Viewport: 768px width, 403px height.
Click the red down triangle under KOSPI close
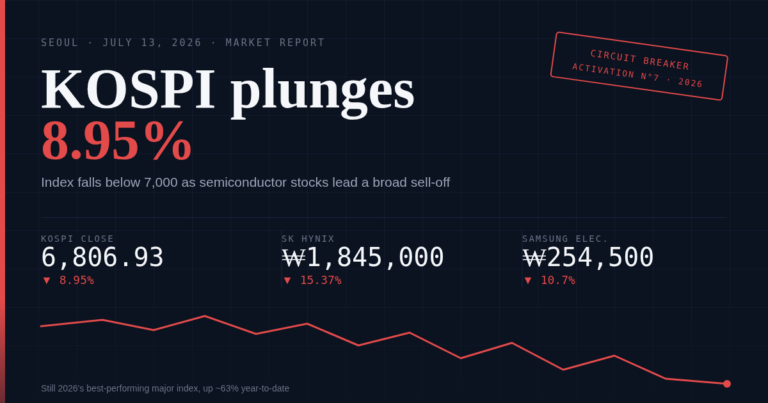tap(47, 281)
